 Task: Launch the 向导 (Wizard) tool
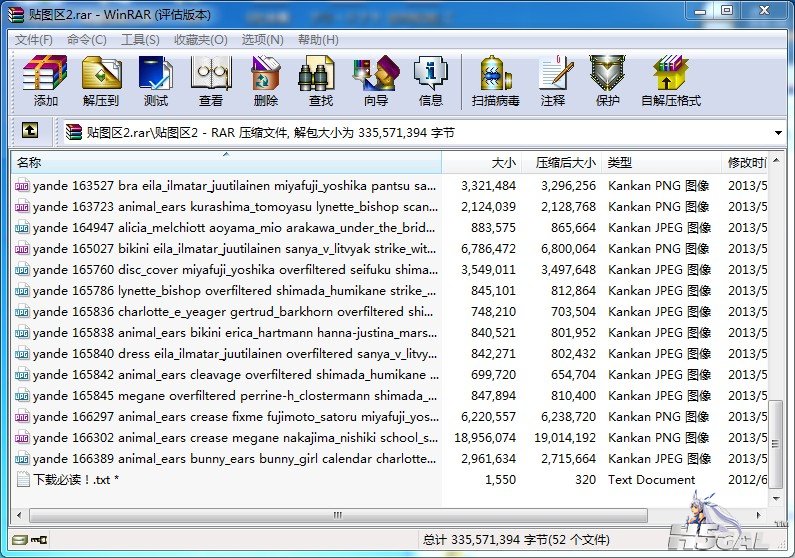376,82
